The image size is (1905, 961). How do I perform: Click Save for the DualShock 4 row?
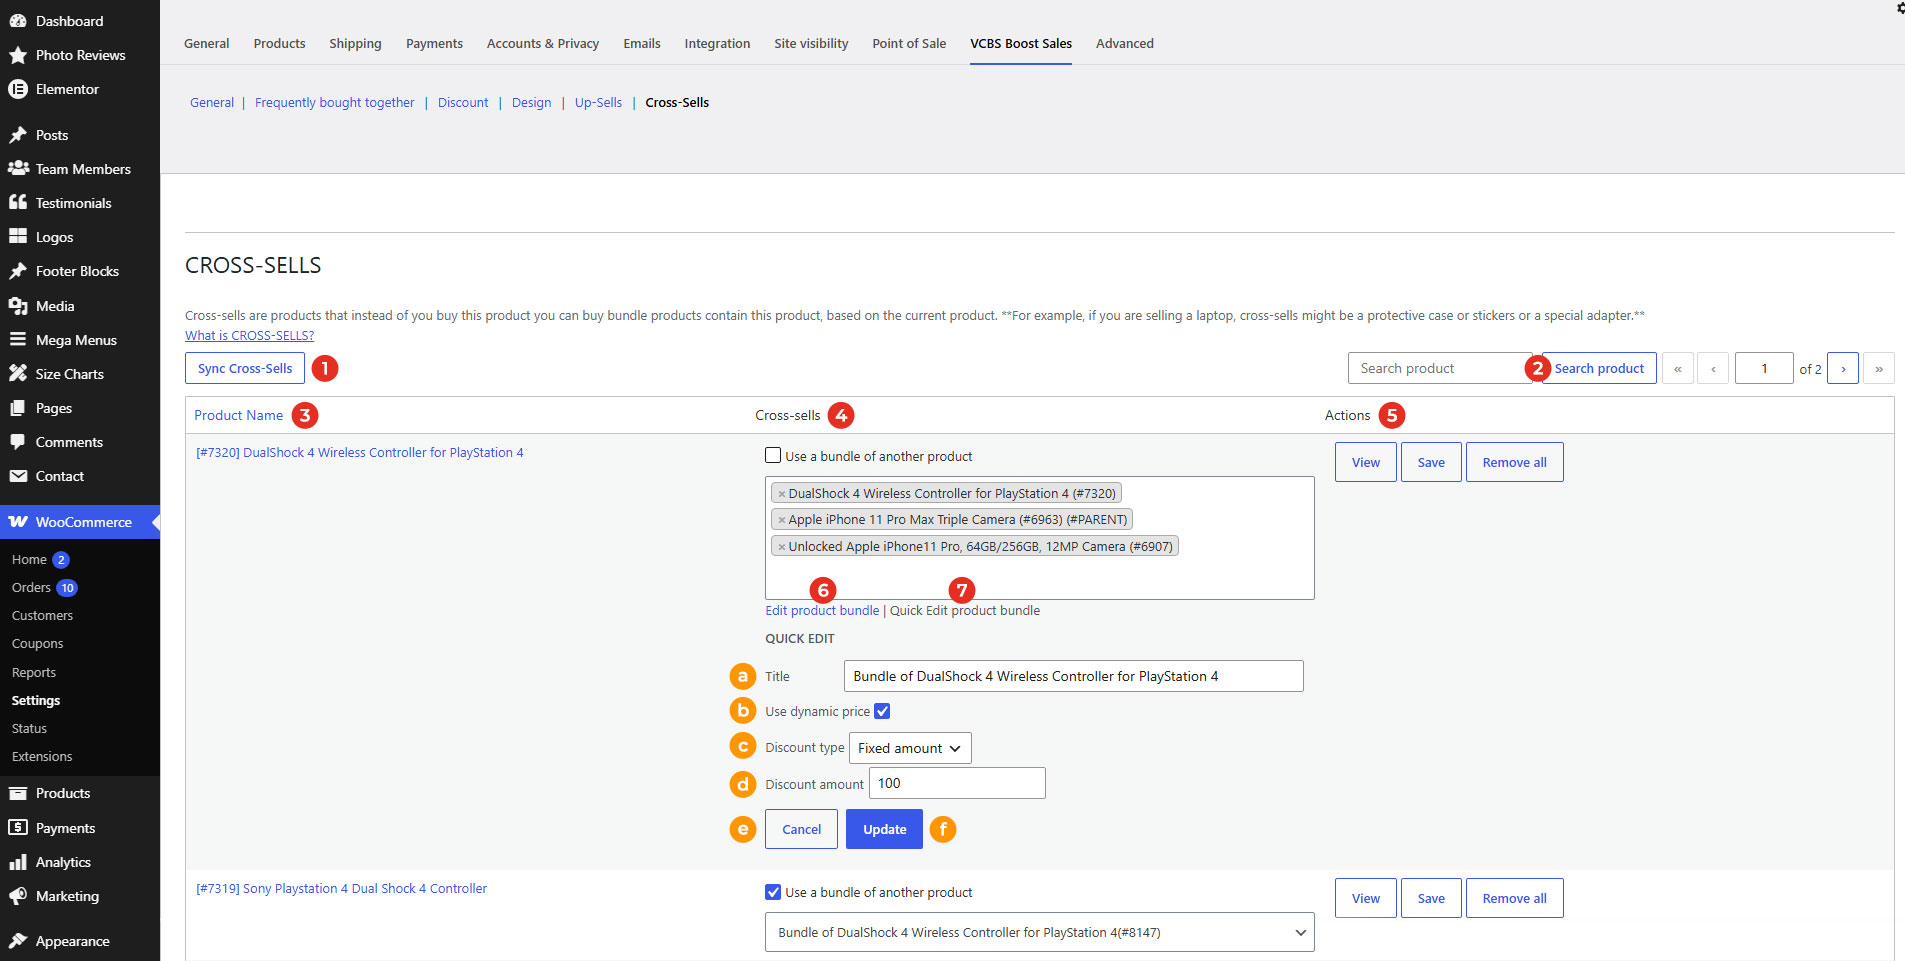(x=1431, y=462)
